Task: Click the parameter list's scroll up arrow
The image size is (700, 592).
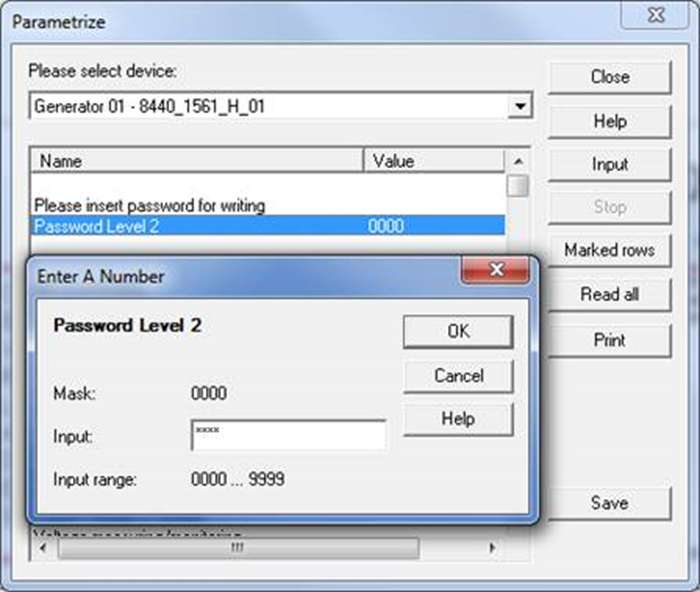Action: coord(517,161)
